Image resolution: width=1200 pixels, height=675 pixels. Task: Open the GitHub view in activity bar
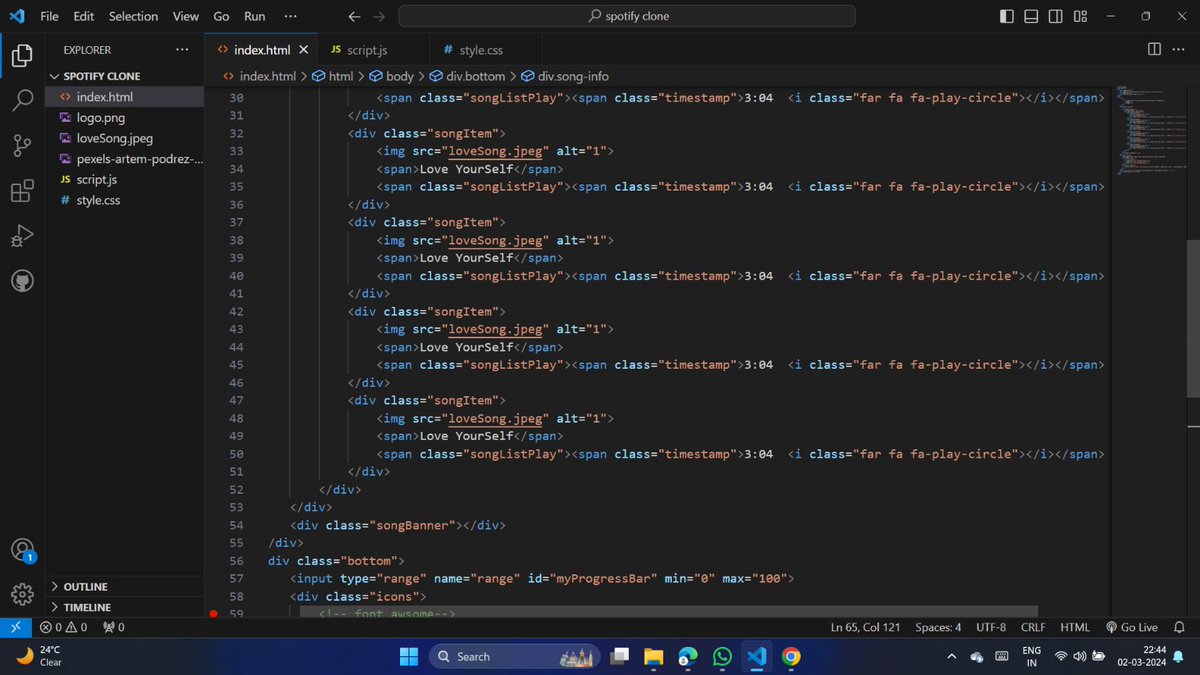point(22,281)
